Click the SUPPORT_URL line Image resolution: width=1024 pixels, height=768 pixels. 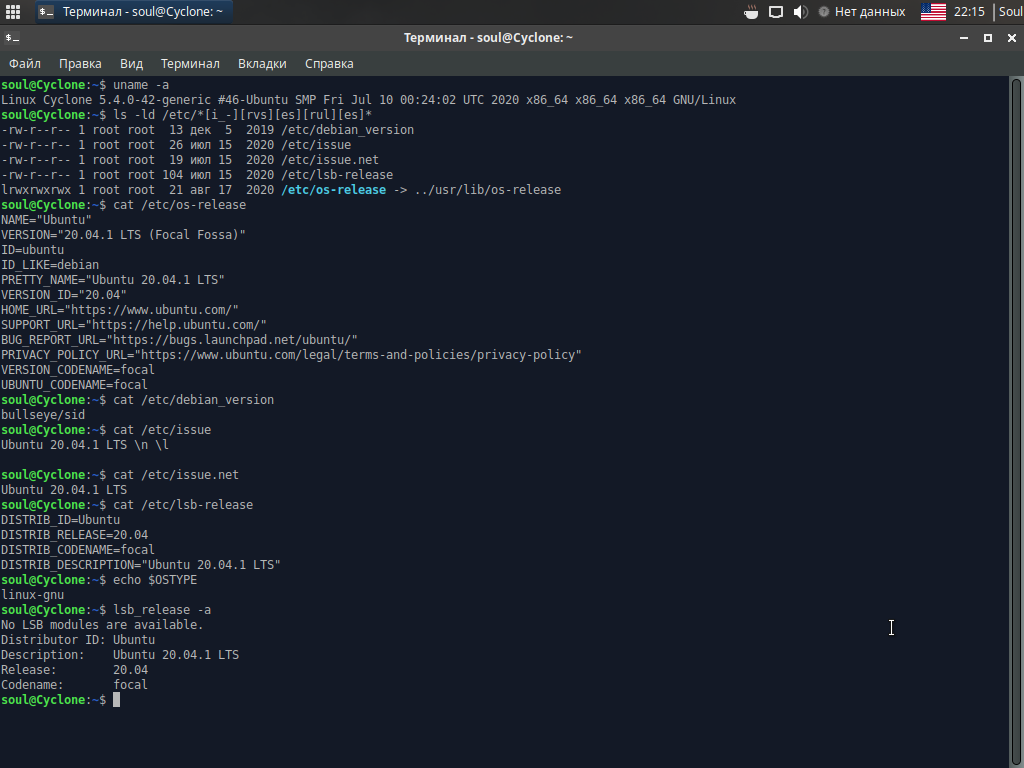[x=134, y=325]
